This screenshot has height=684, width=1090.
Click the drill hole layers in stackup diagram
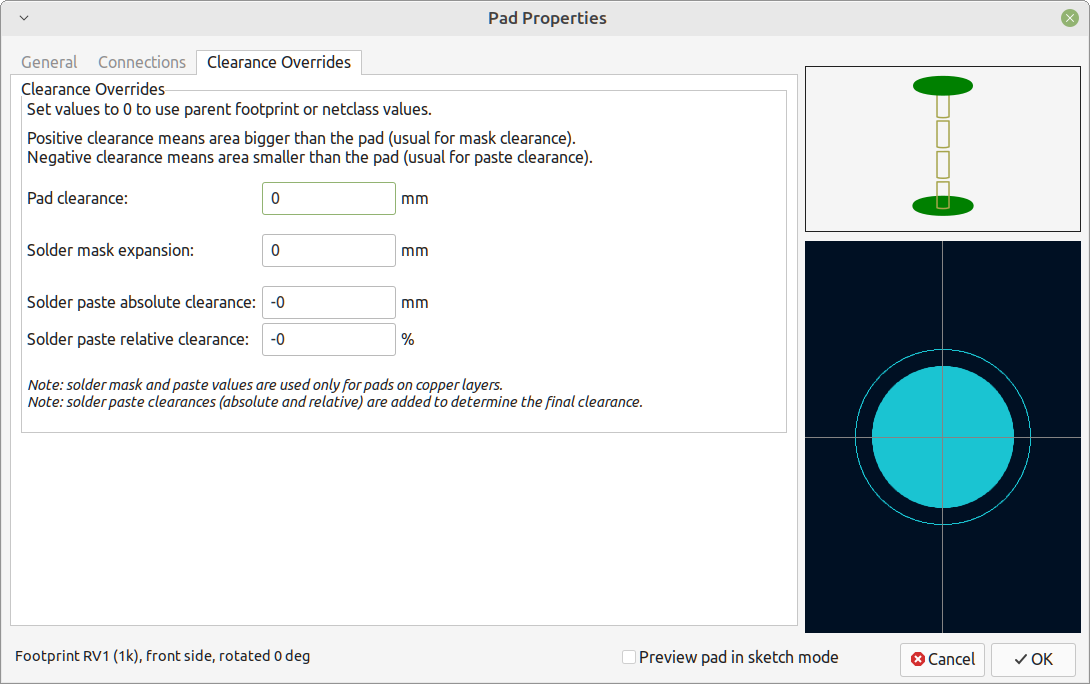tap(943, 152)
